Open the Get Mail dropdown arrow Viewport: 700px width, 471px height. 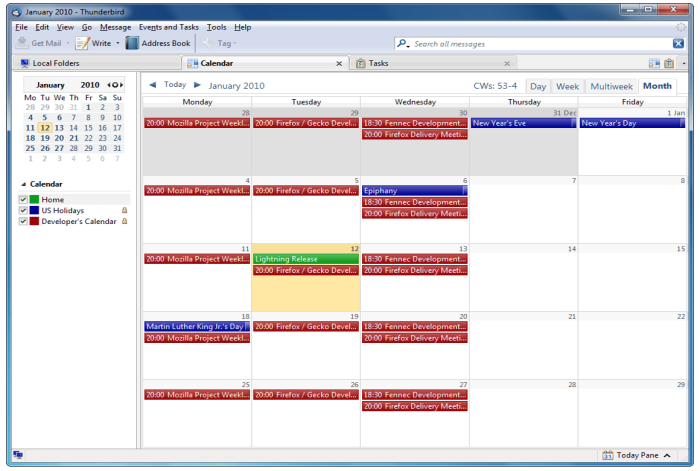[68, 43]
